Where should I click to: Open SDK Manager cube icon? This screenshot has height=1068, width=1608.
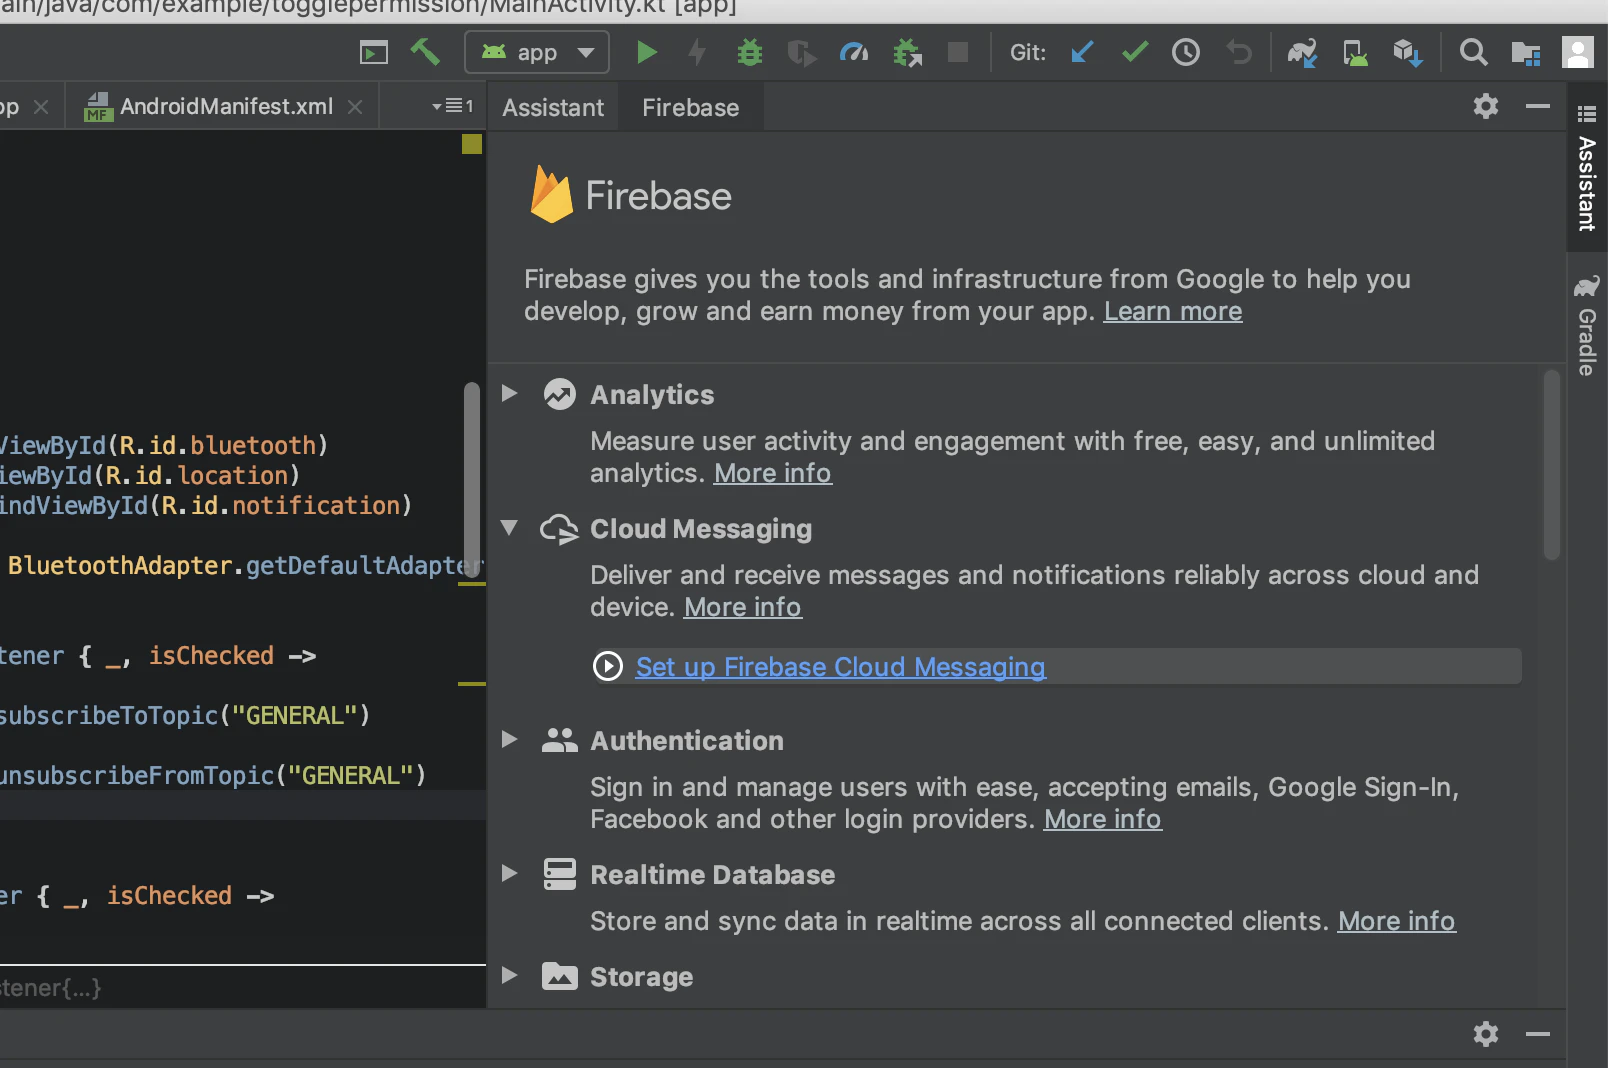1407,52
